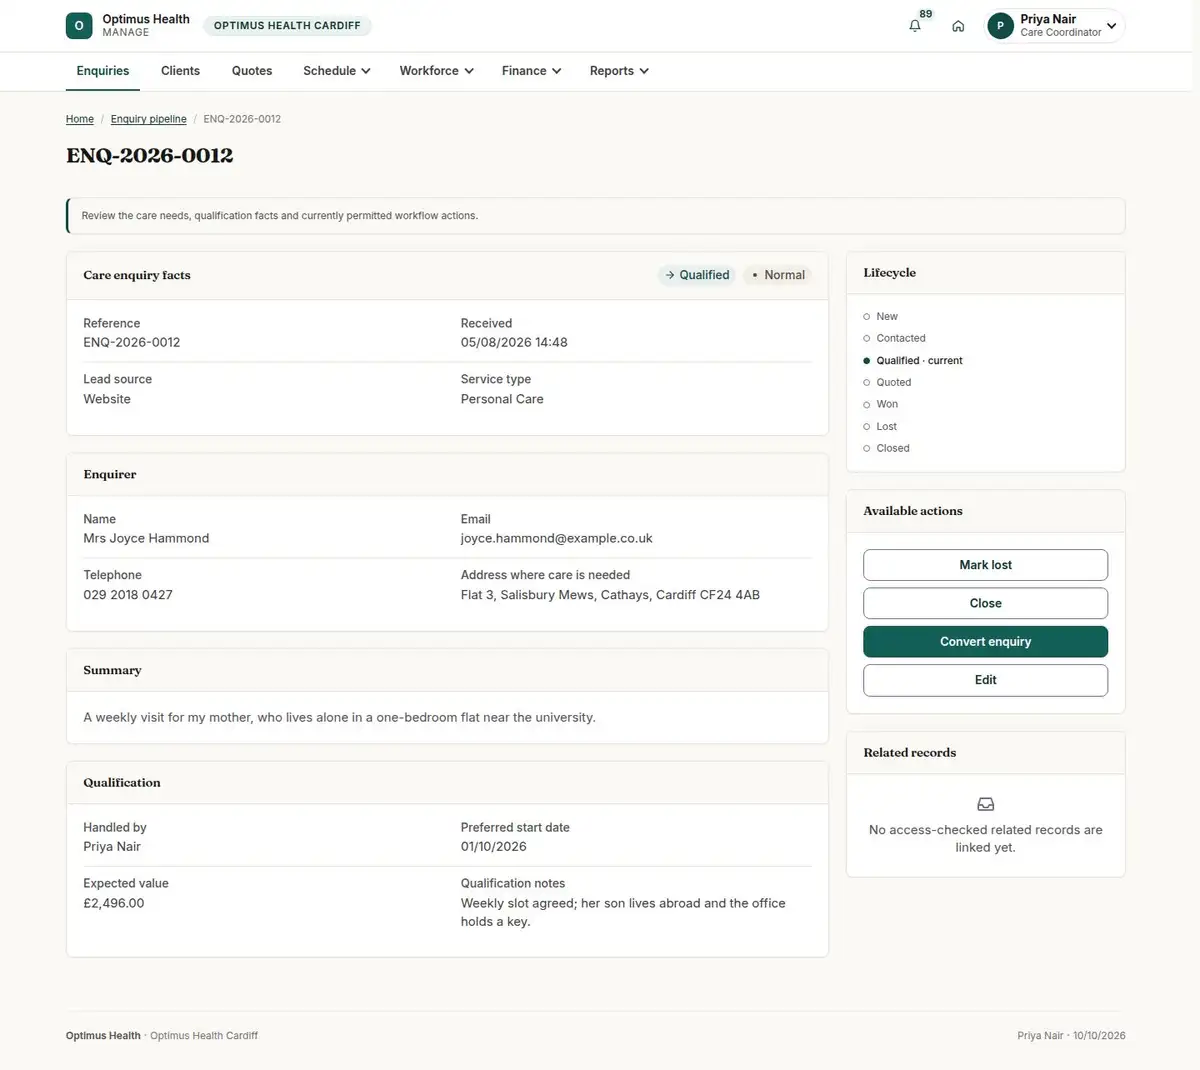This screenshot has width=1200, height=1070.
Task: Select the Lost lifecycle stage
Action: point(880,426)
